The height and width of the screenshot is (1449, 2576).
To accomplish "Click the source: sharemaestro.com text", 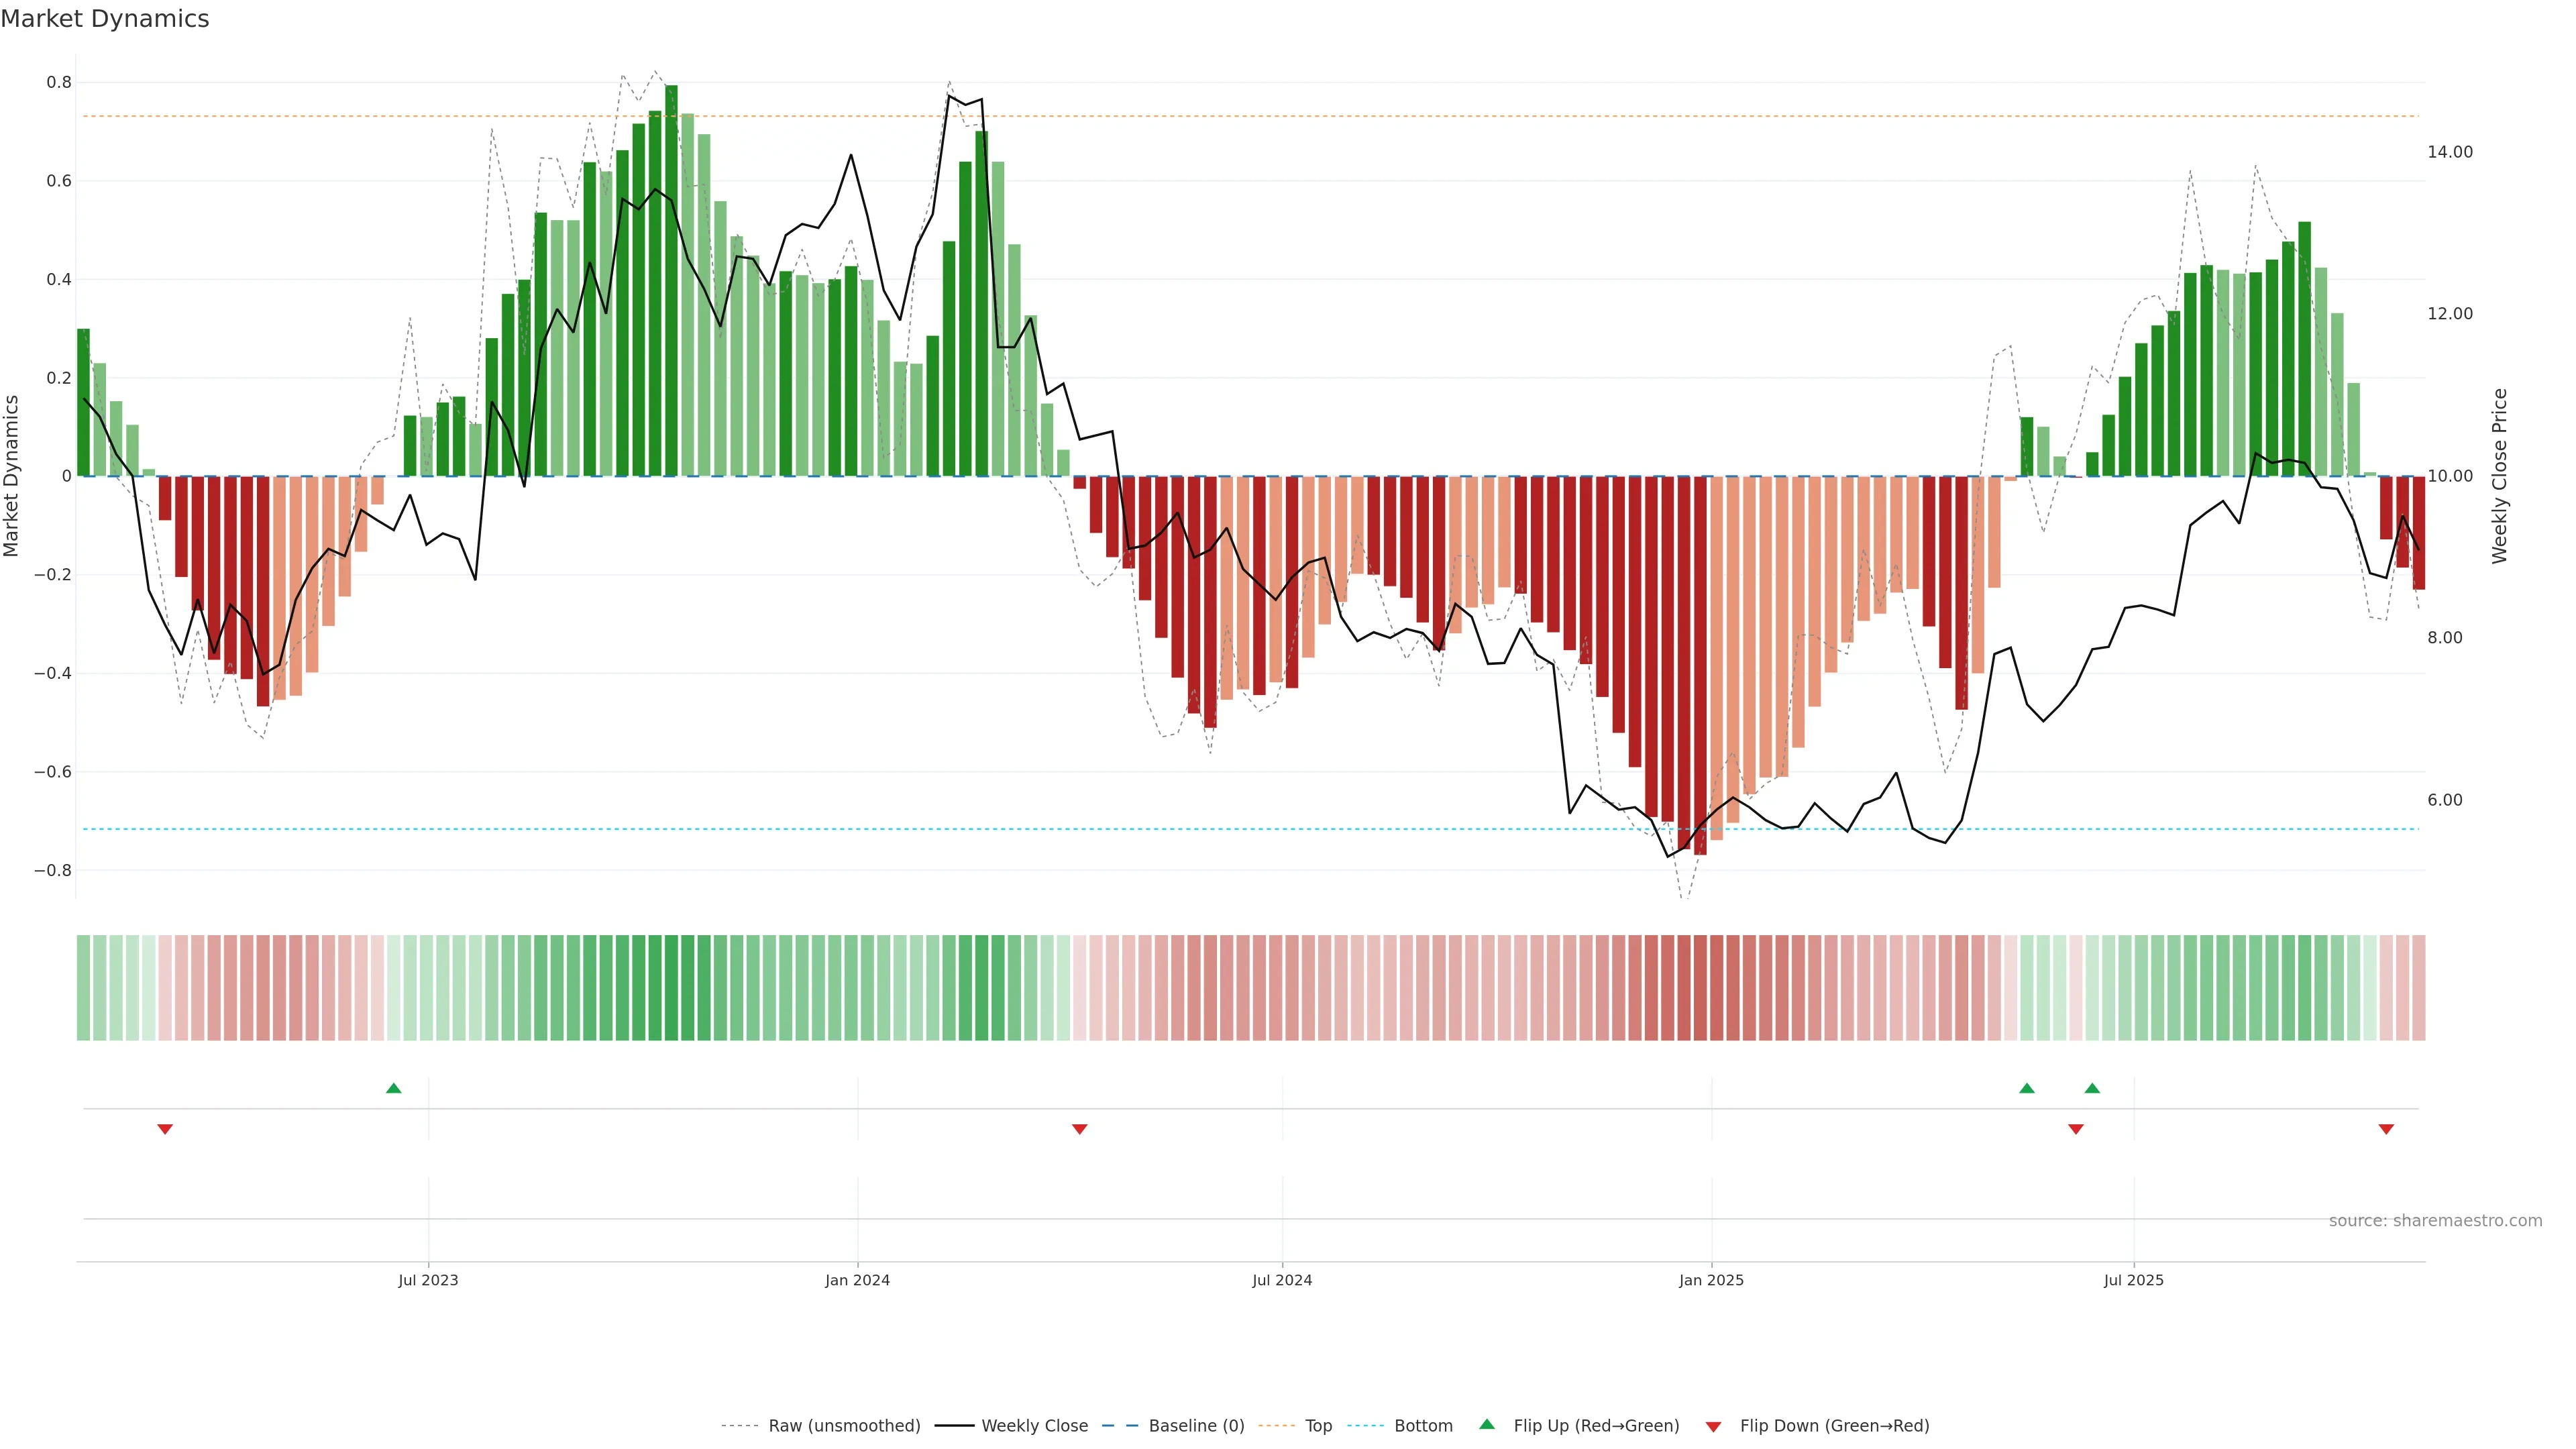I will [x=2435, y=1221].
